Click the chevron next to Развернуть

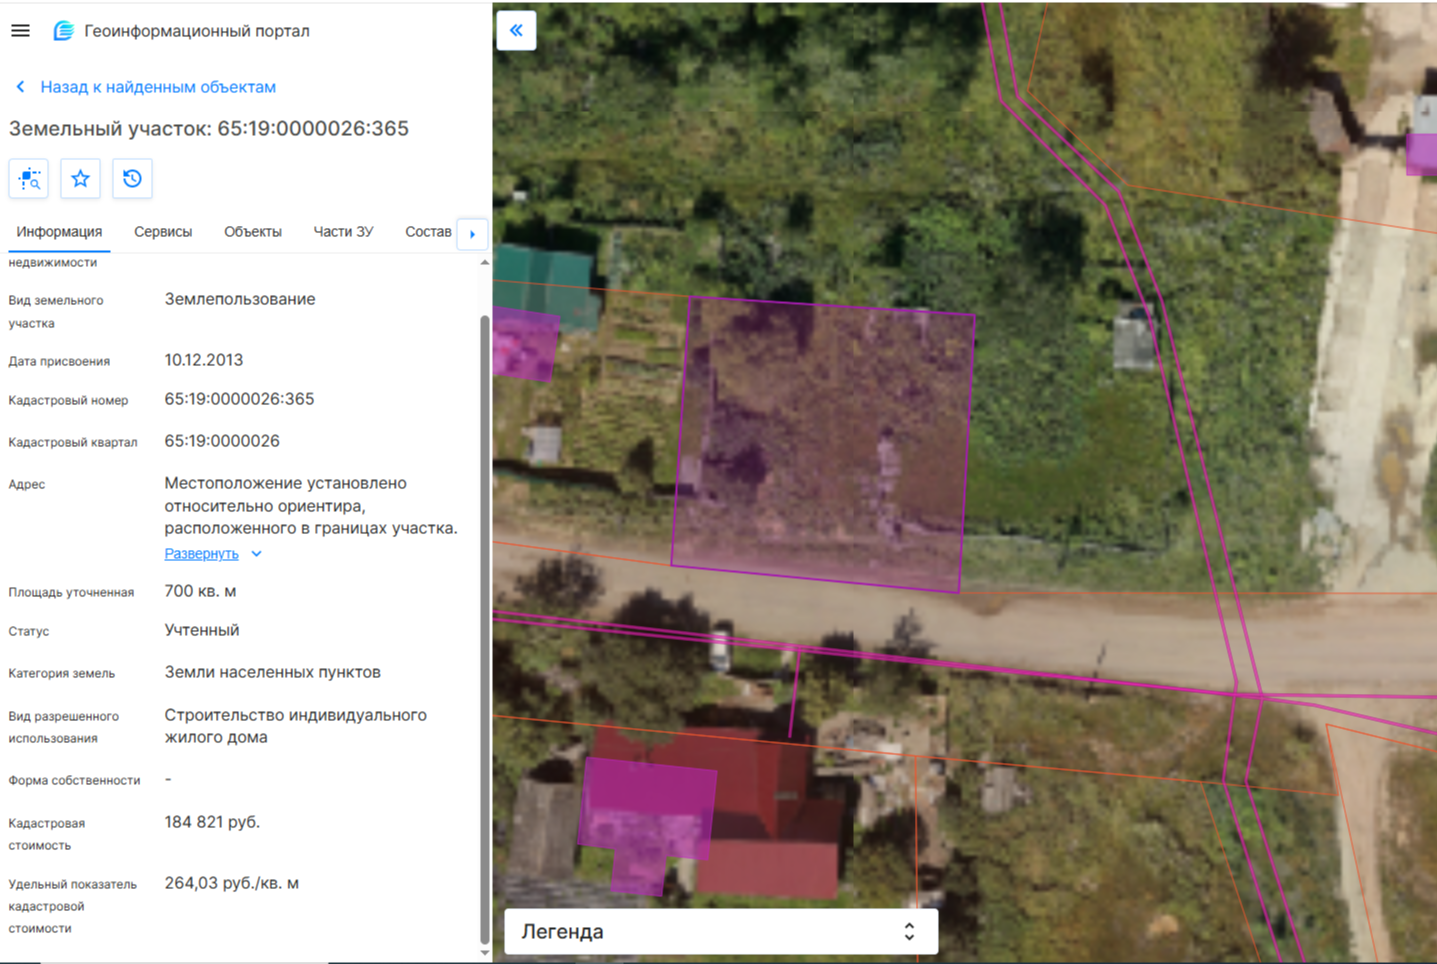click(256, 554)
